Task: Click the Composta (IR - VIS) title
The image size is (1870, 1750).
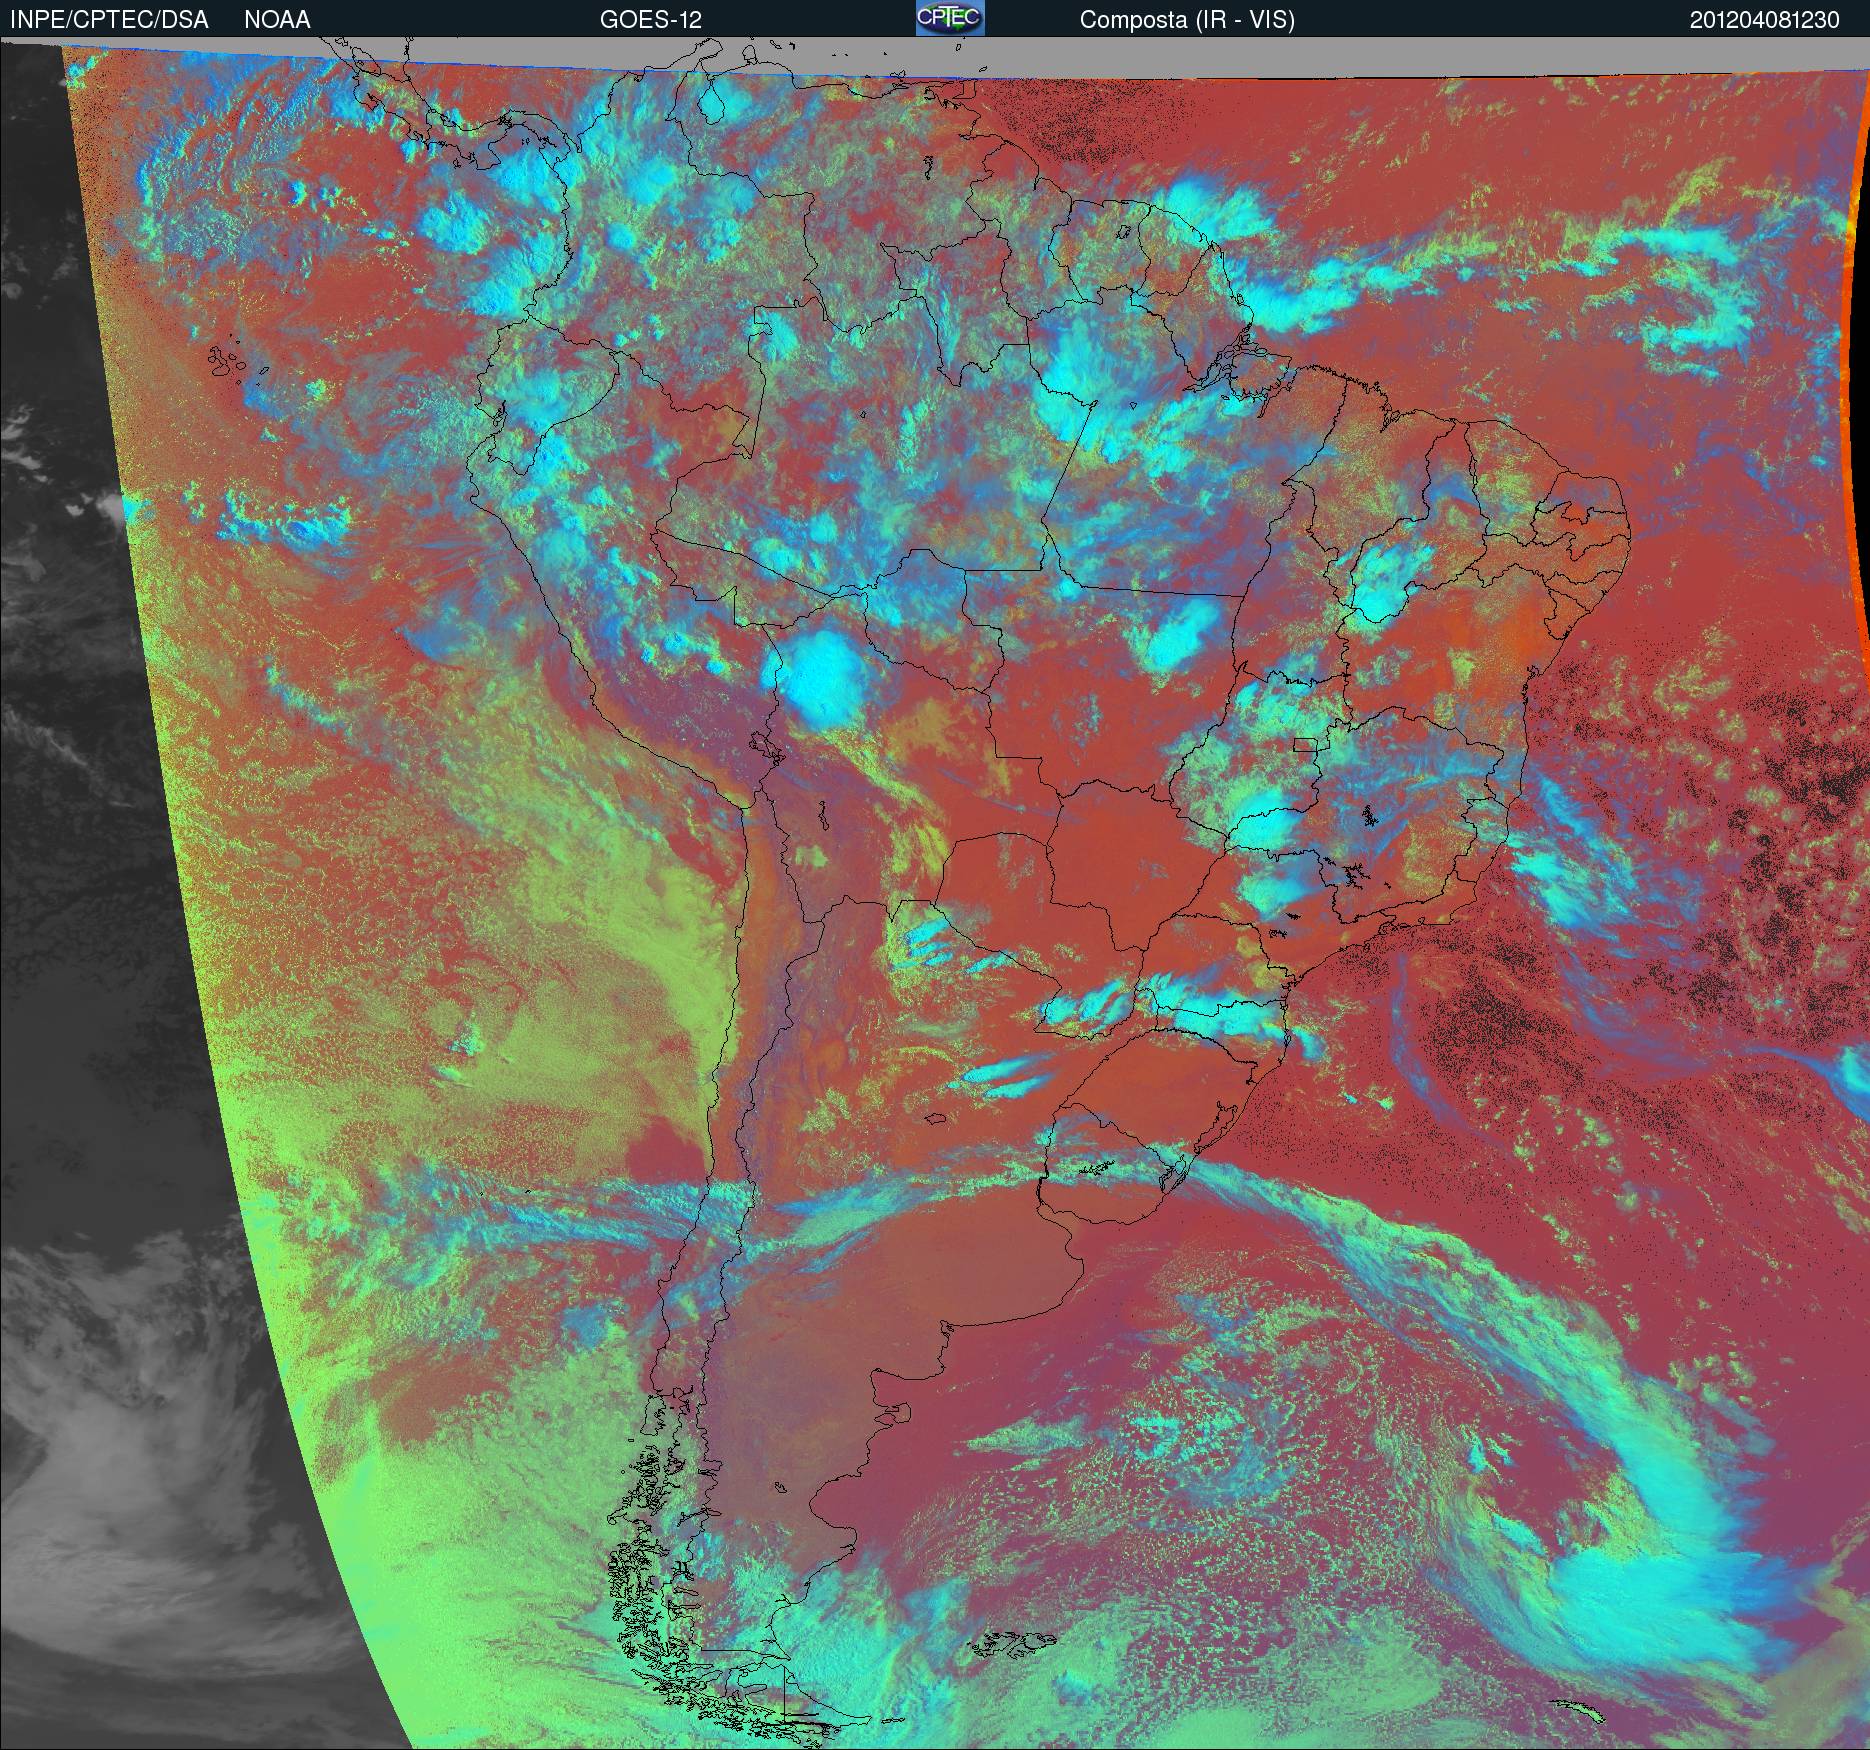Action: 1187,20
